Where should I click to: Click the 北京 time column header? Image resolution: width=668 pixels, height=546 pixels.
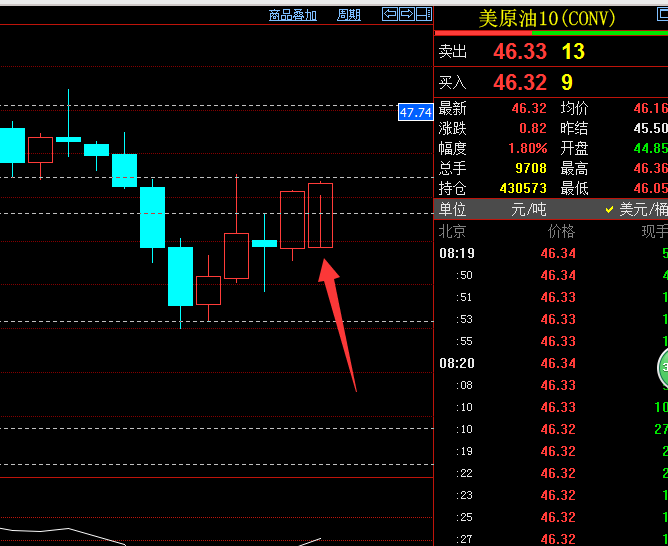[453, 231]
